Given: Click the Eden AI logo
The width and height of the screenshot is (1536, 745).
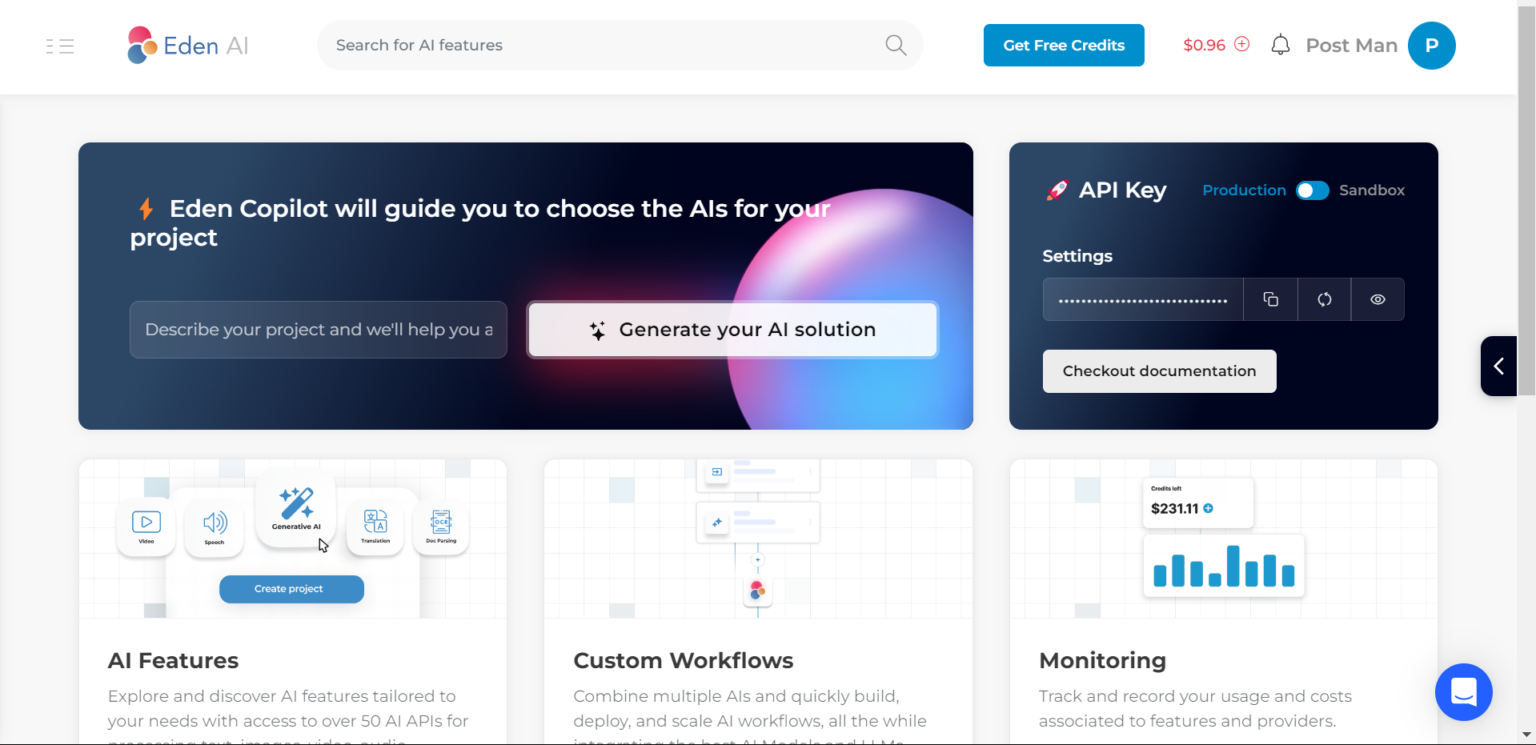Looking at the screenshot, I should [x=188, y=45].
